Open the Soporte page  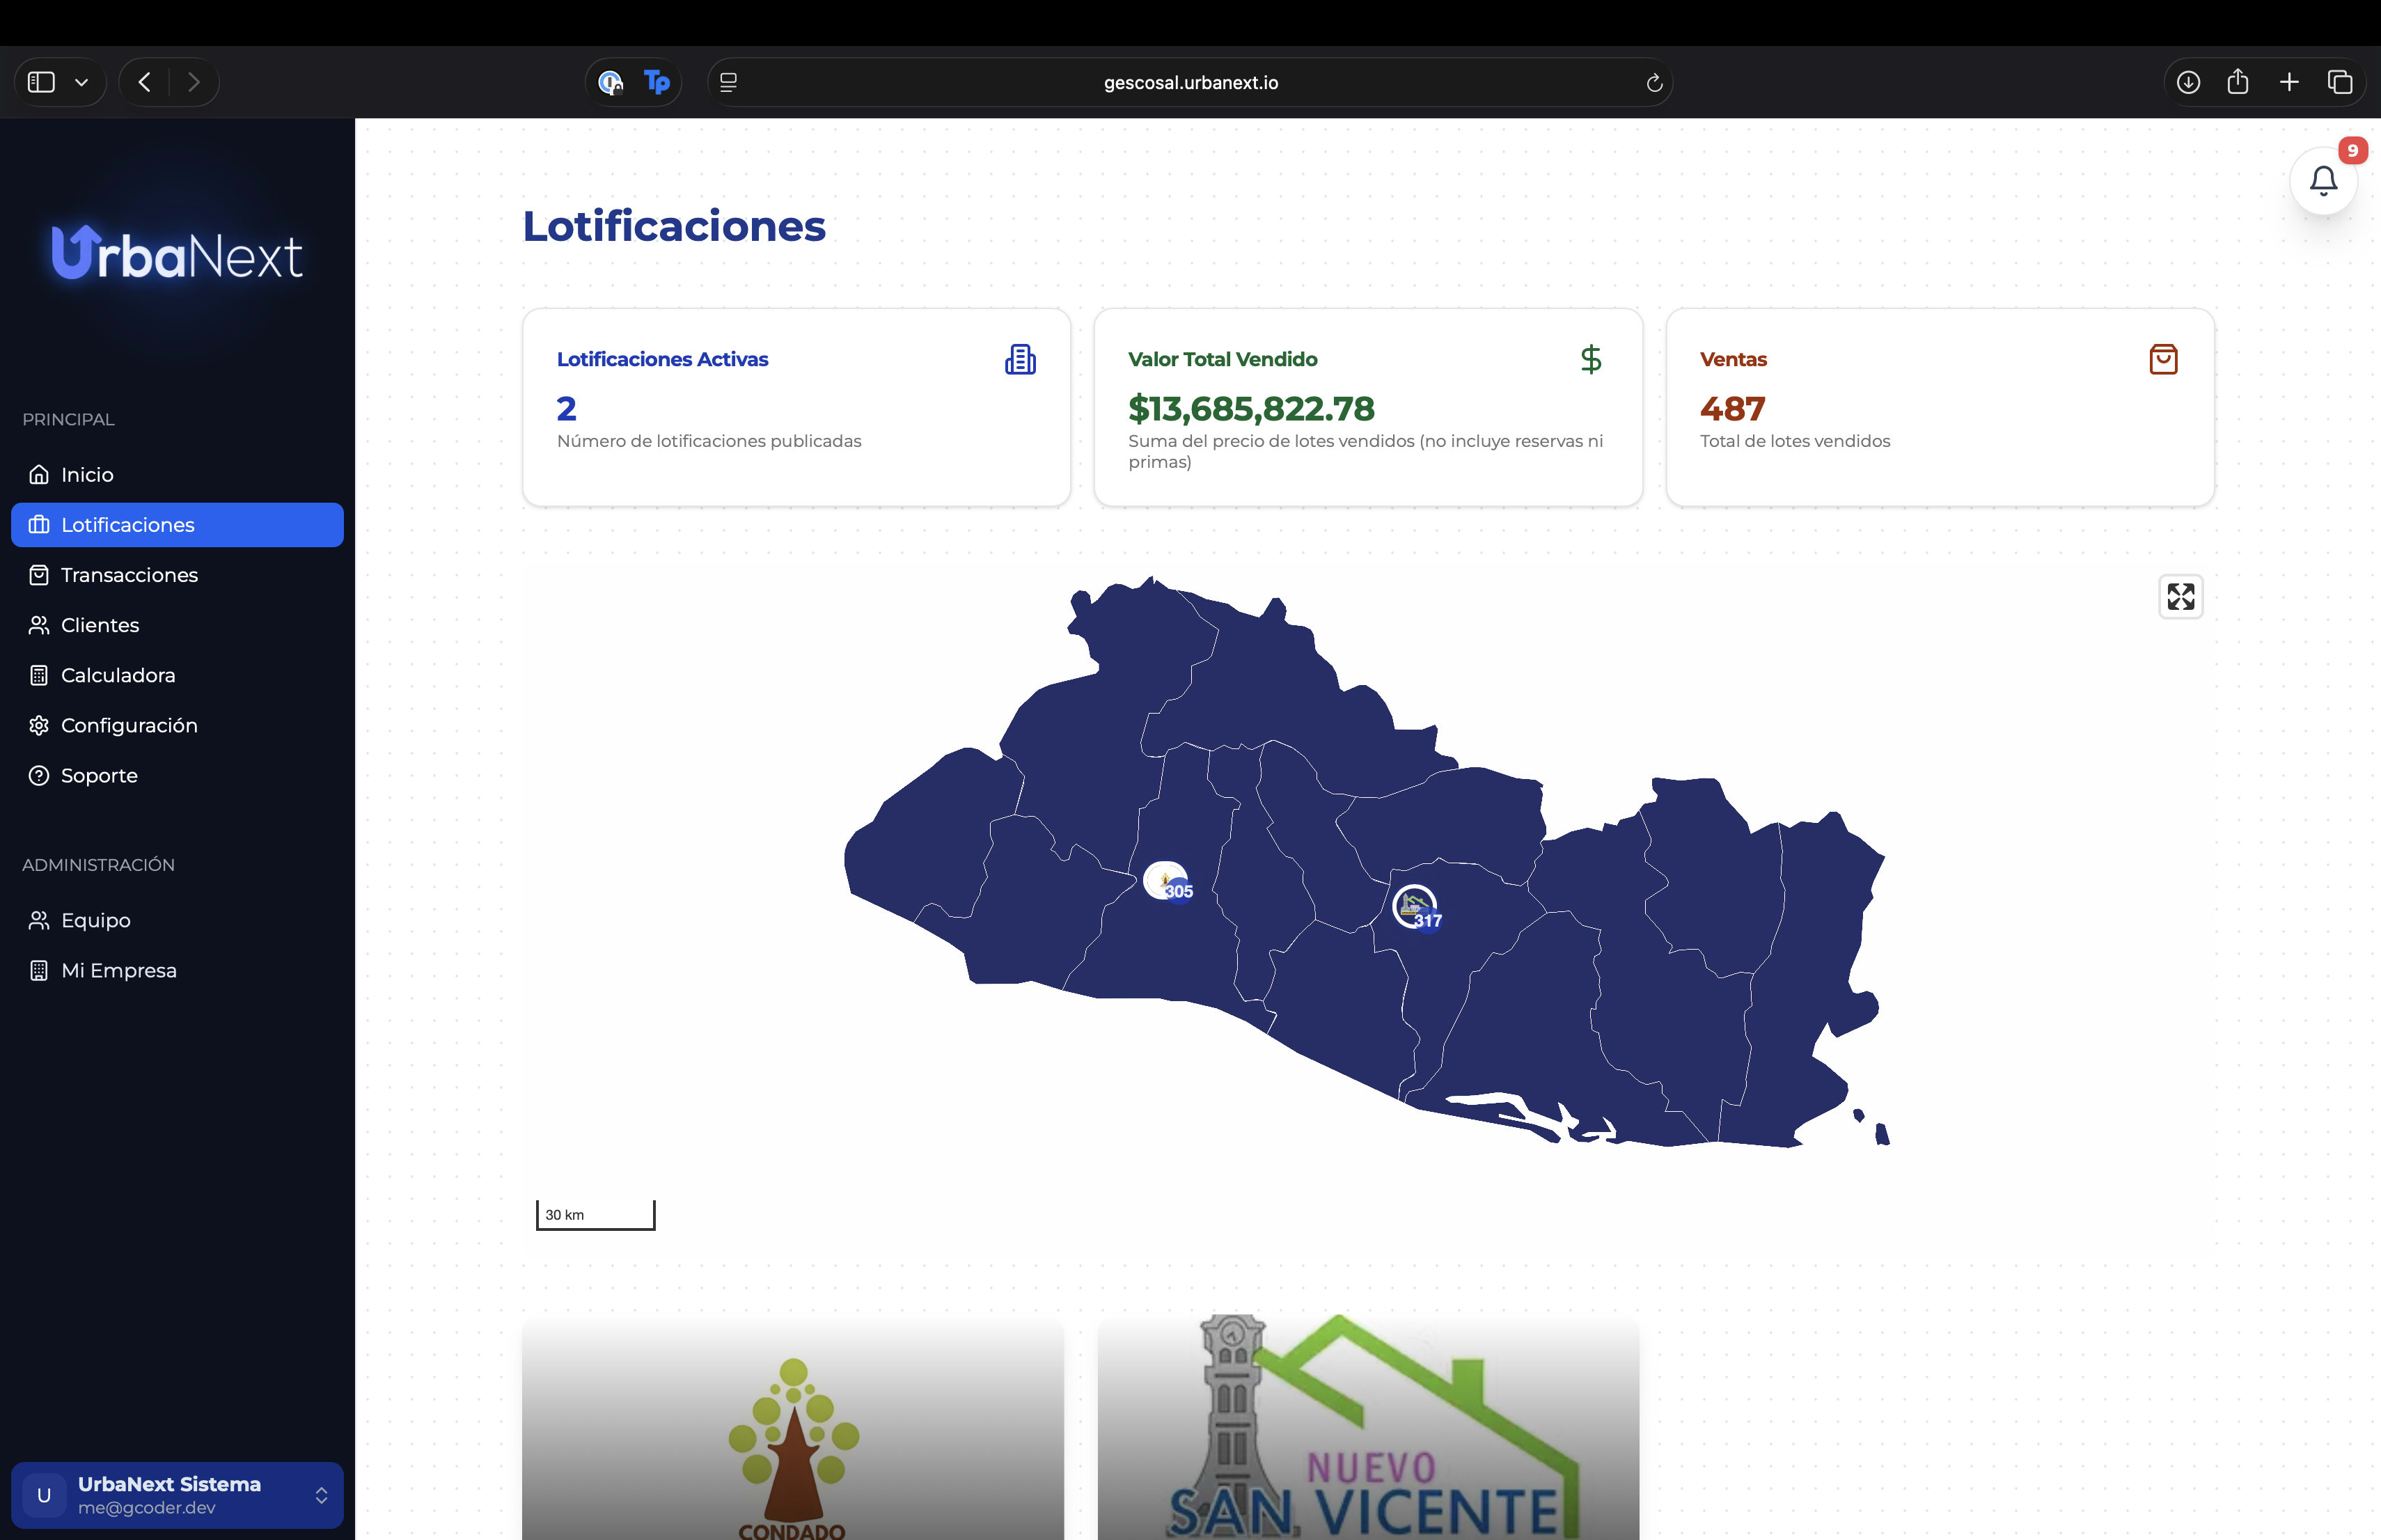click(x=178, y=776)
